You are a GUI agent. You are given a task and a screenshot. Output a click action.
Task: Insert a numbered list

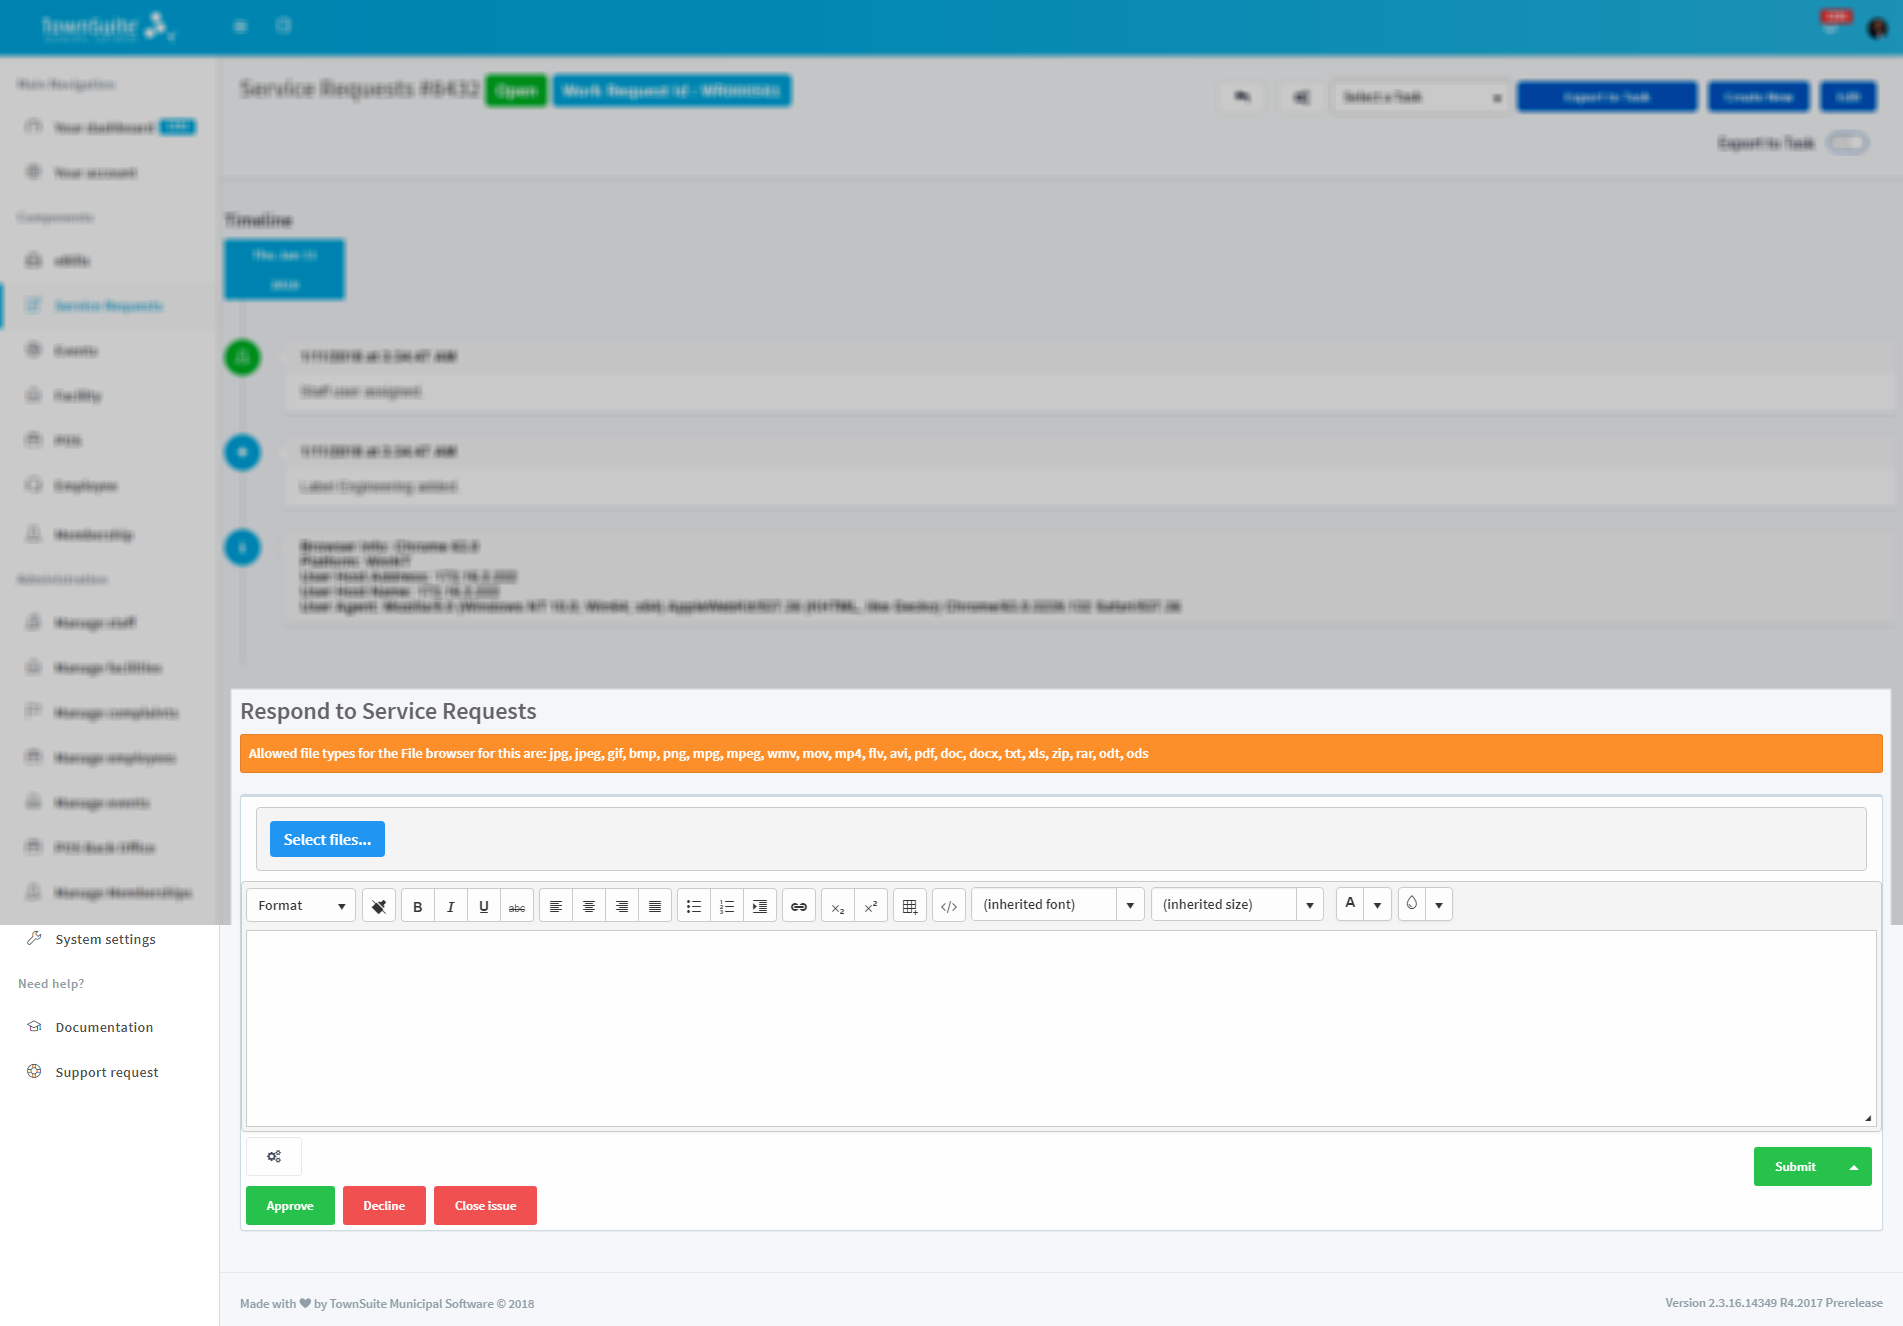tap(727, 904)
